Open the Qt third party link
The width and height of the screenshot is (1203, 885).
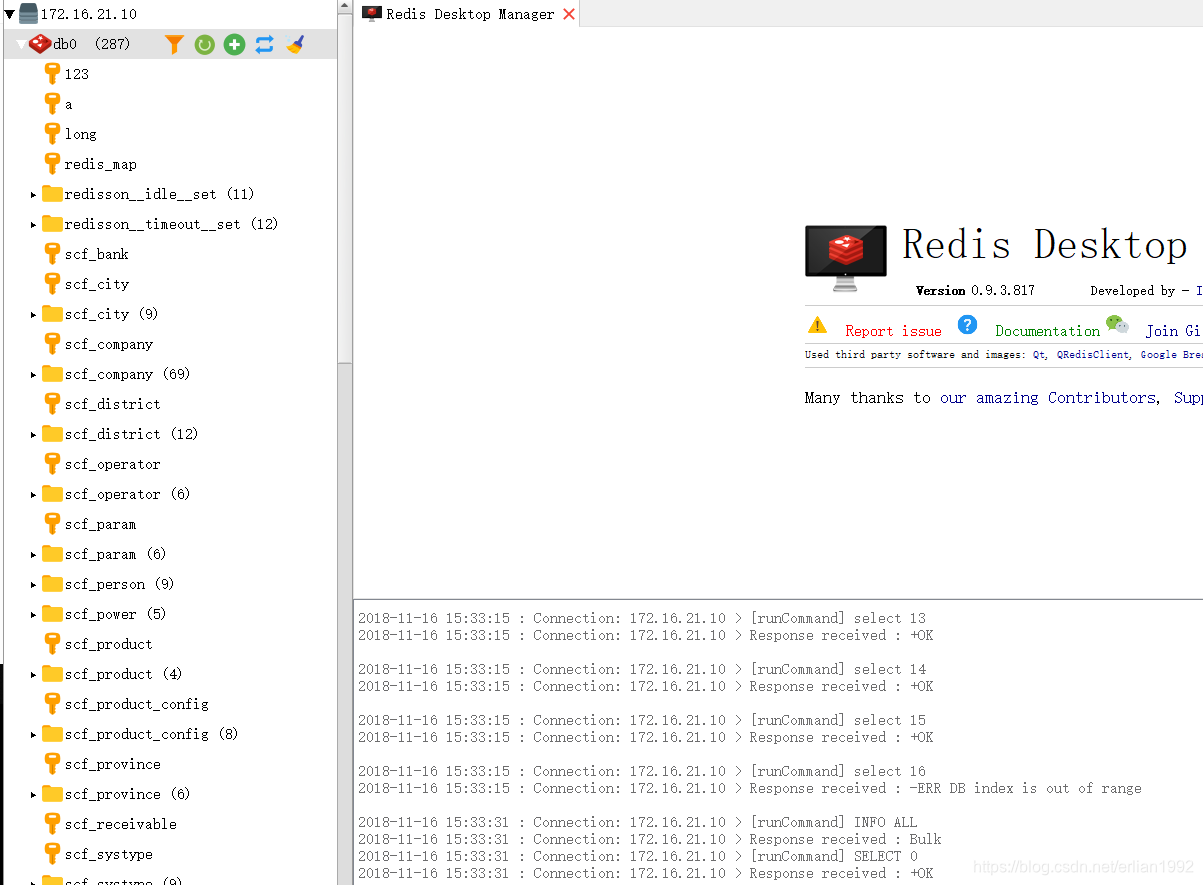point(1040,355)
